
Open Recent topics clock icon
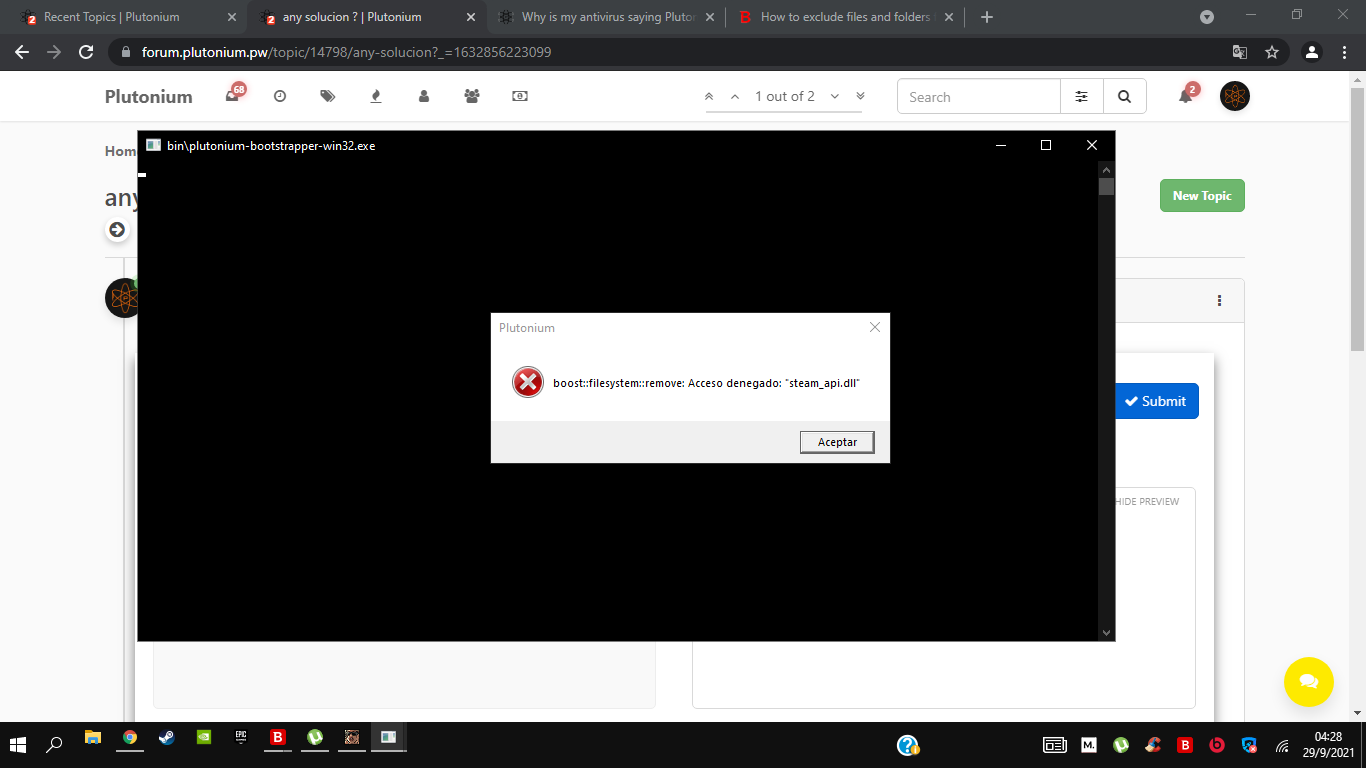[x=280, y=97]
